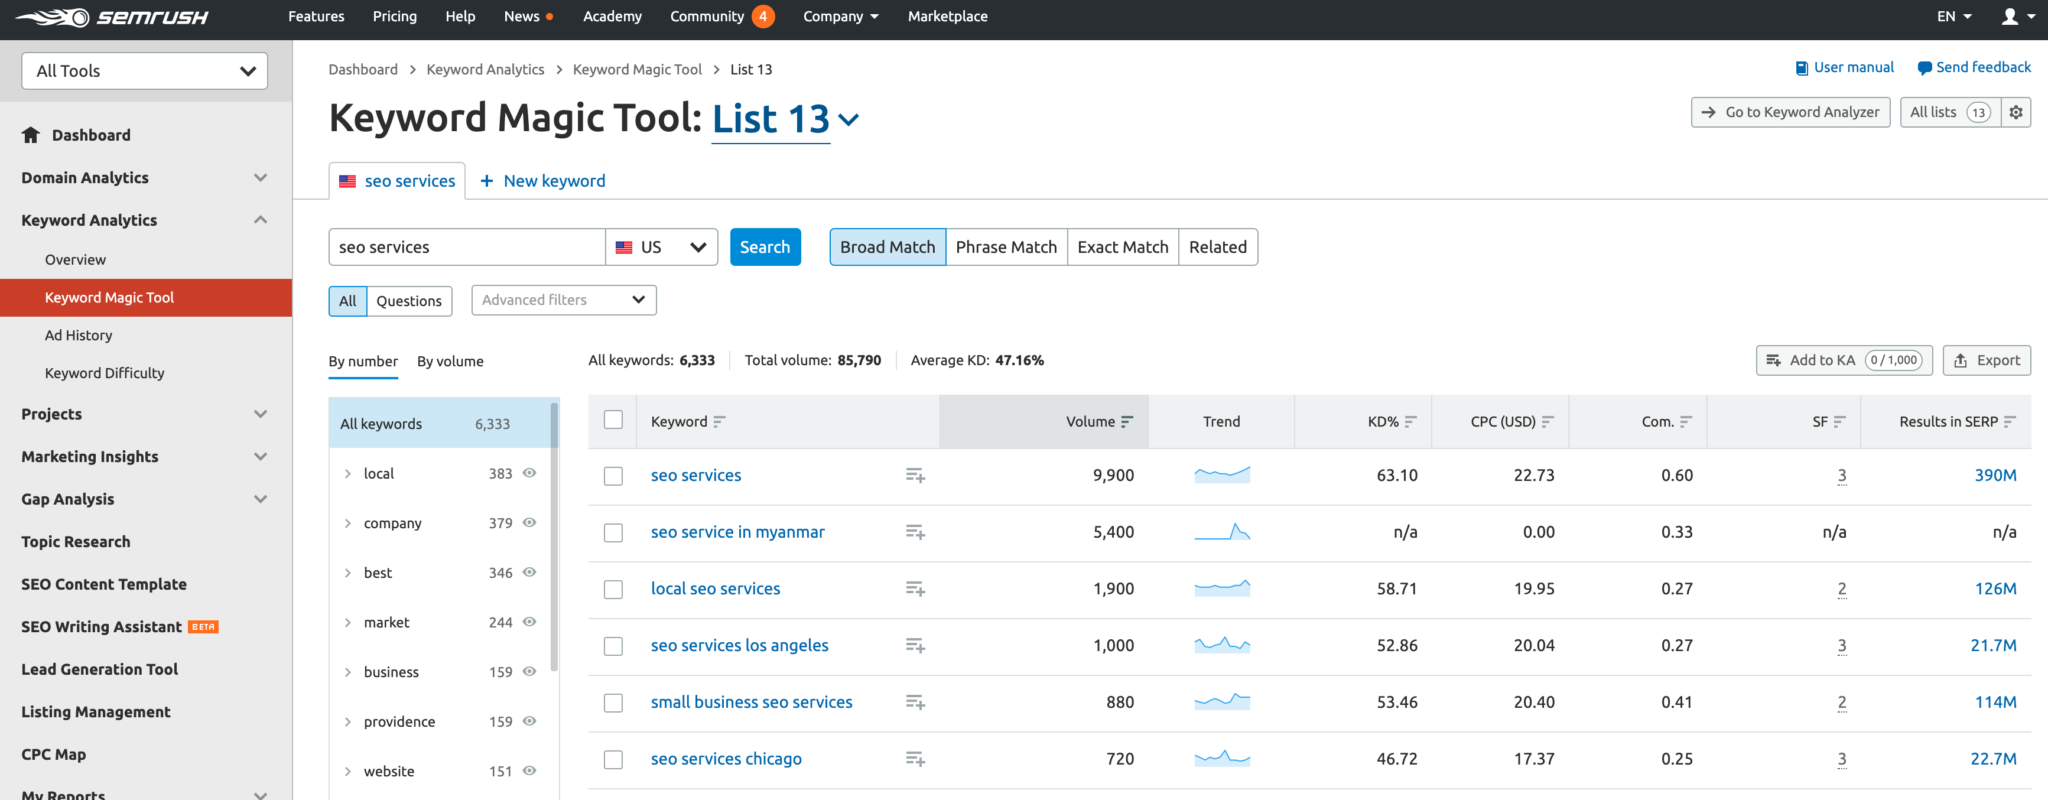The image size is (2048, 800).
Task: Toggle eye icon for 'best' group
Action: [x=530, y=572]
